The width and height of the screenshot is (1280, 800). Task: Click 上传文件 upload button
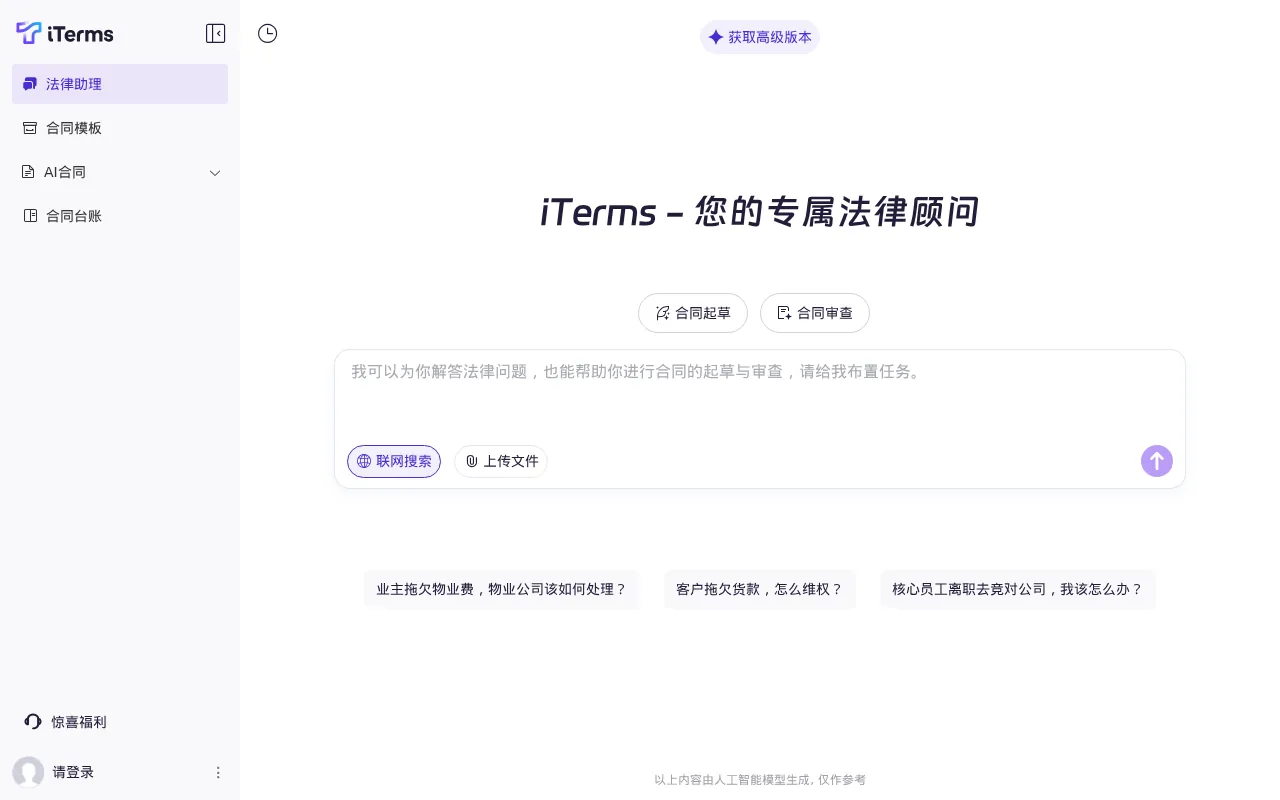501,461
